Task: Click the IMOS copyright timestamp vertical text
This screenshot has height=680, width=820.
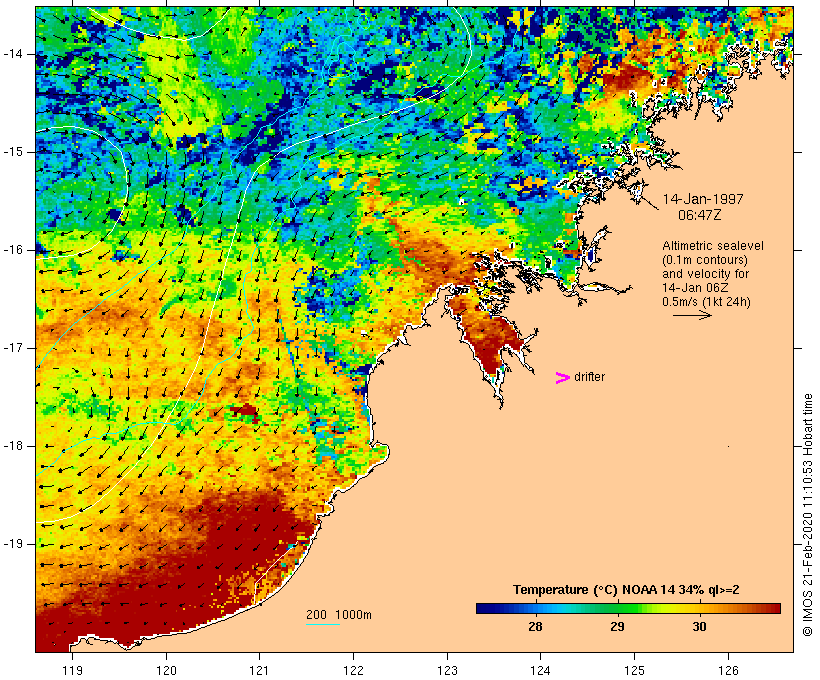Action: point(807,515)
